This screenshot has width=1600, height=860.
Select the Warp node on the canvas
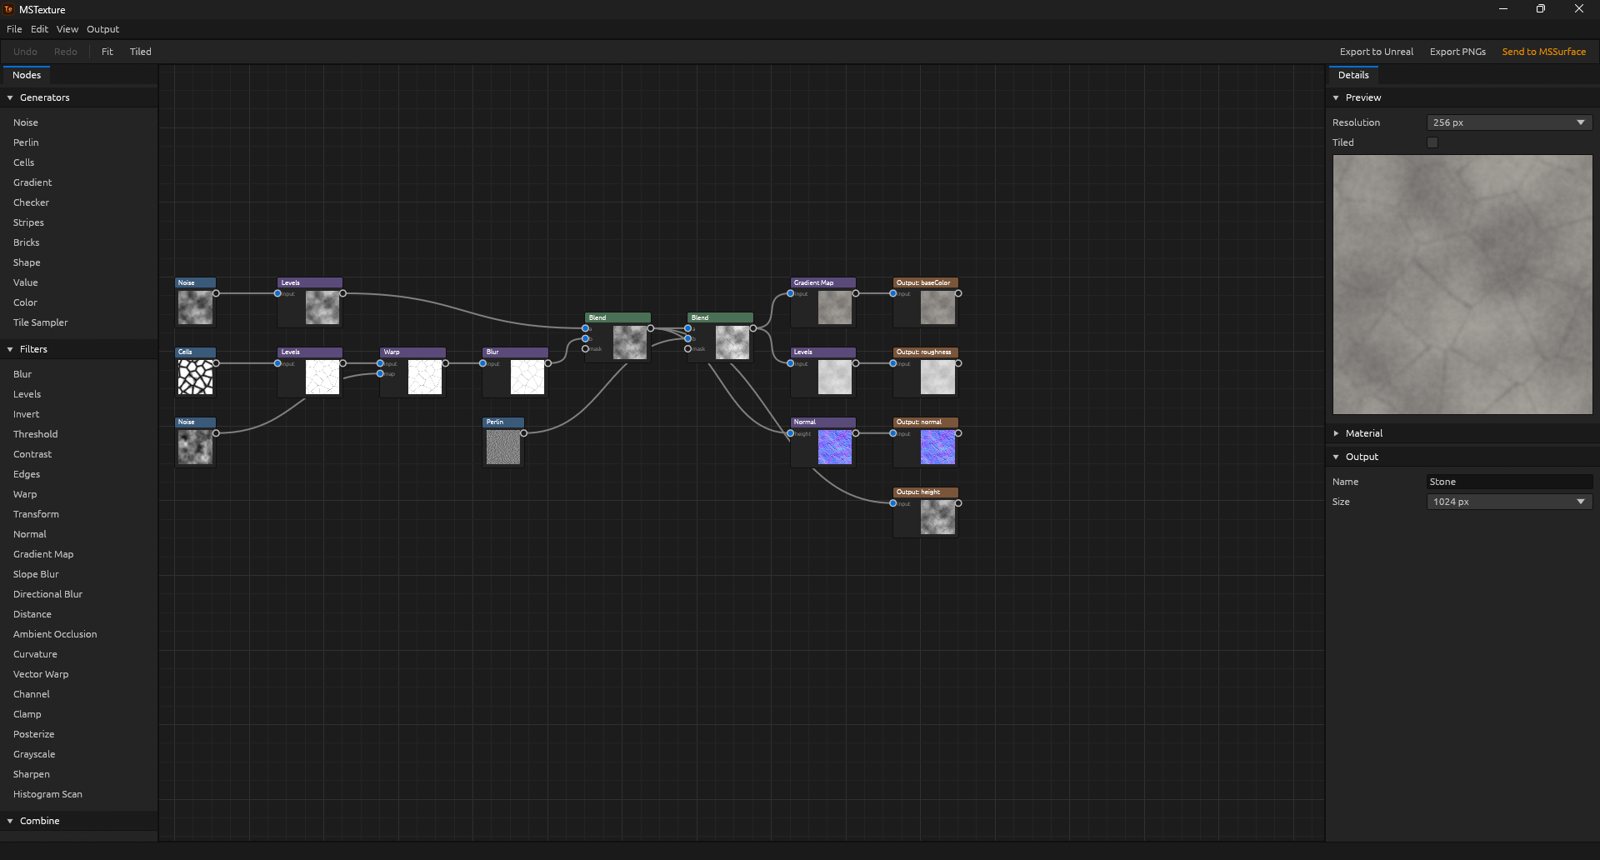click(x=412, y=372)
